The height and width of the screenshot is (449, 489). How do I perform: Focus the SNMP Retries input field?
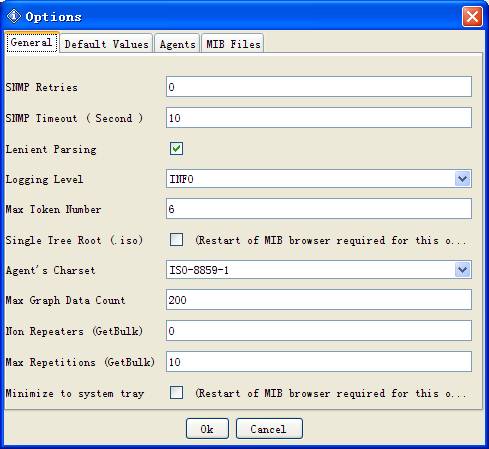pos(319,87)
